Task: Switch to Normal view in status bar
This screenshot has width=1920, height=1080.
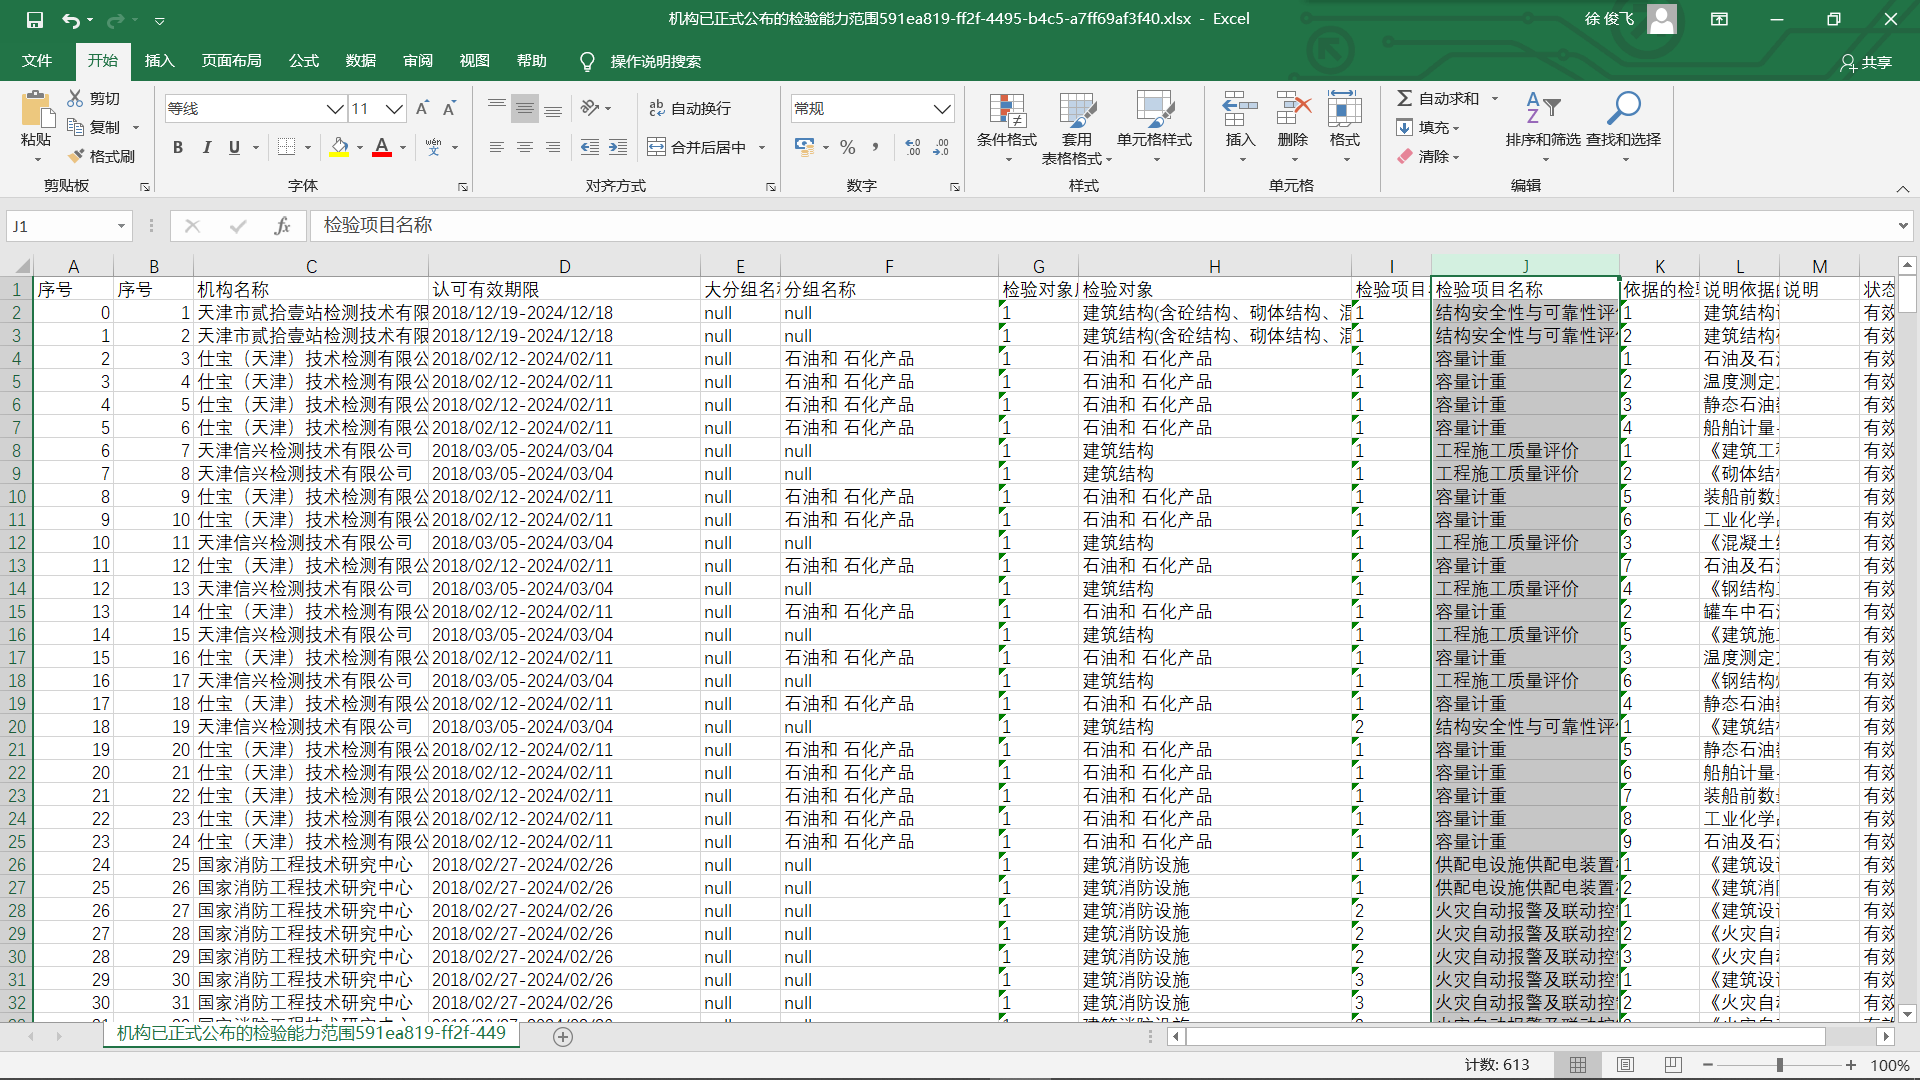Action: [1578, 1065]
